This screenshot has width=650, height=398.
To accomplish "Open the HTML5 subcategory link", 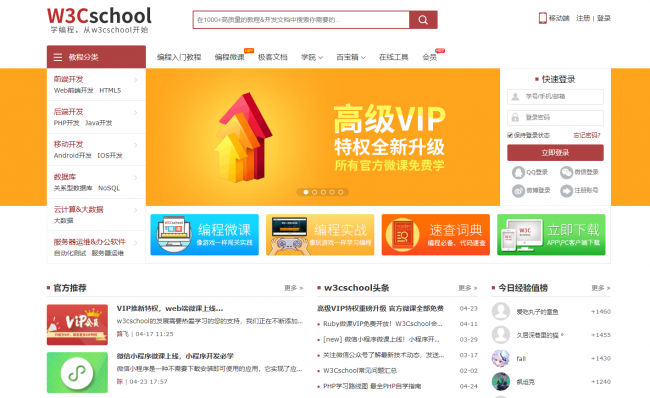I will click(110, 90).
